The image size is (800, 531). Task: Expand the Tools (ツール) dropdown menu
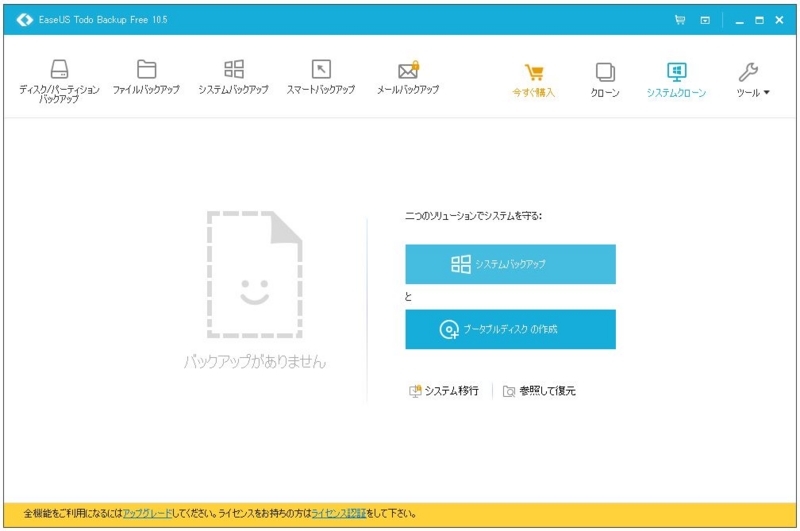(753, 80)
